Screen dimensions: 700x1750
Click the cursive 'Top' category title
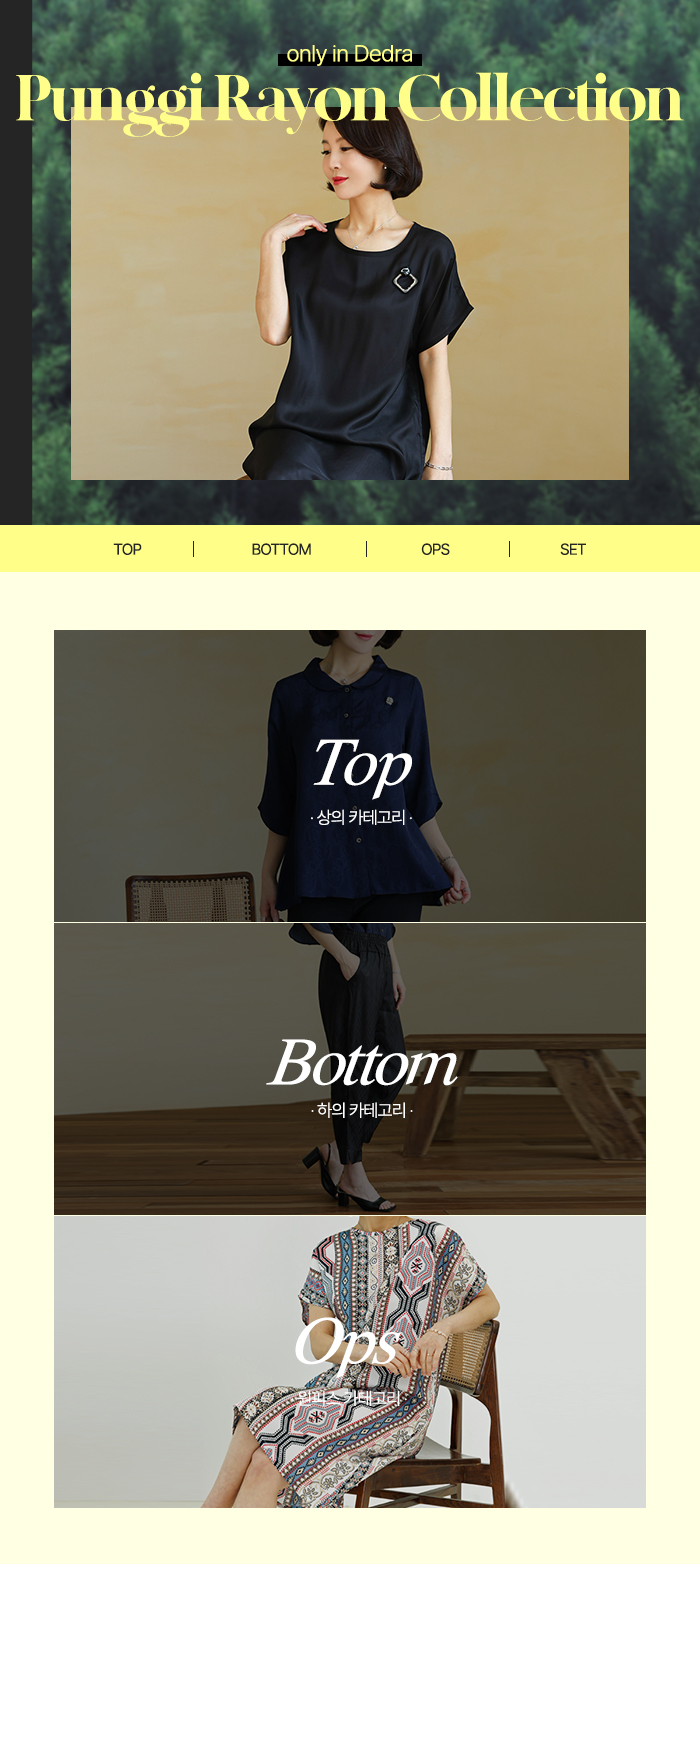tap(362, 765)
